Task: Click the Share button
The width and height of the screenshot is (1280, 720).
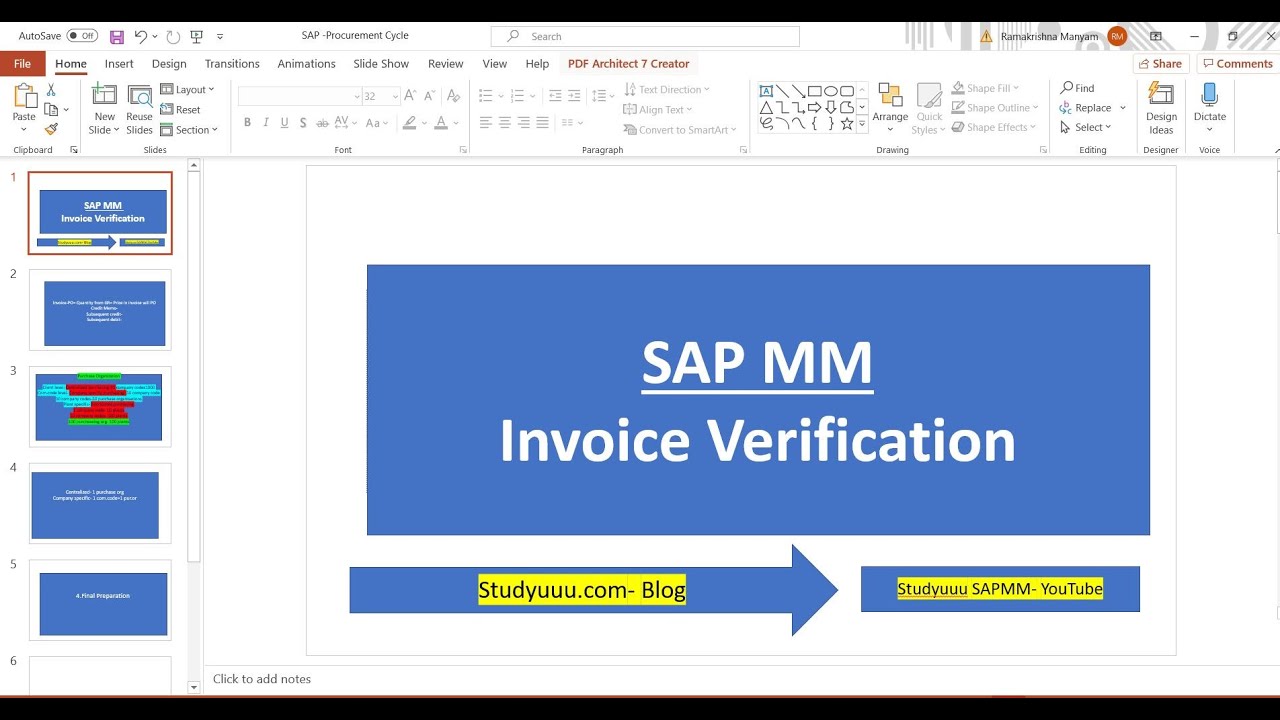Action: click(1160, 63)
